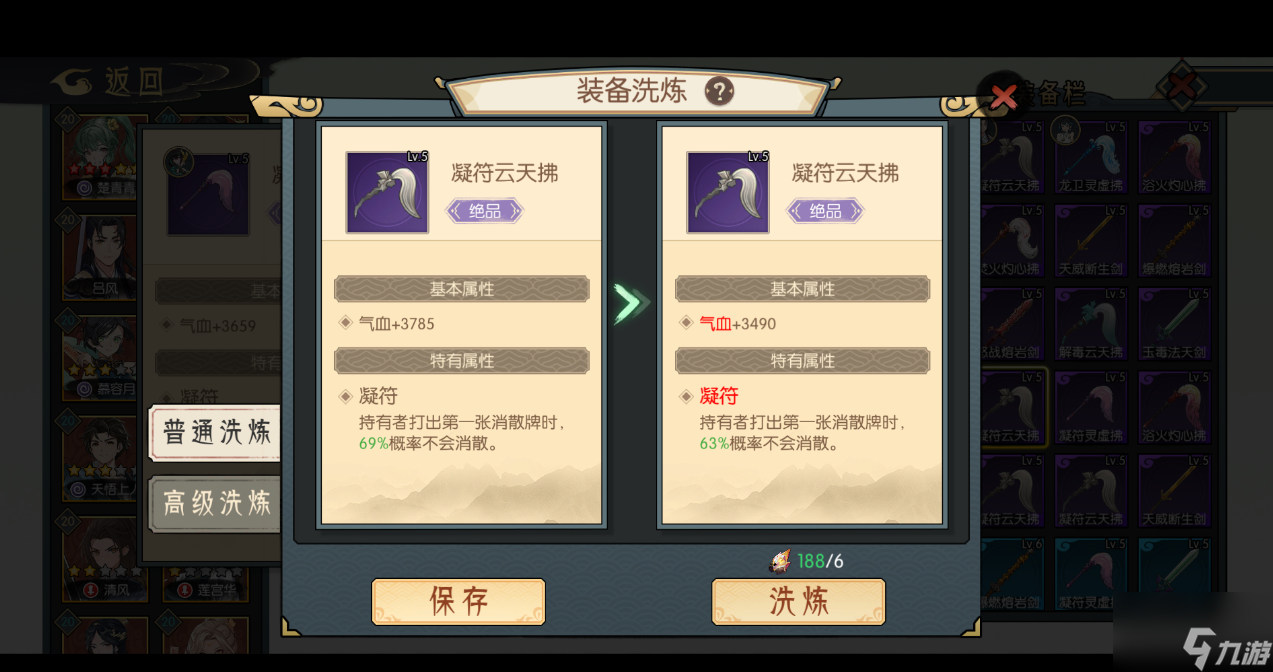The height and width of the screenshot is (672, 1273).
Task: Click the right 凝符云天拂 weapon icon
Action: point(728,192)
